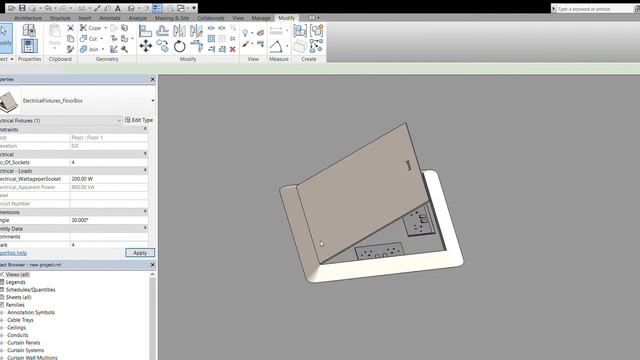Open the Insert ribbon tab

[85, 18]
